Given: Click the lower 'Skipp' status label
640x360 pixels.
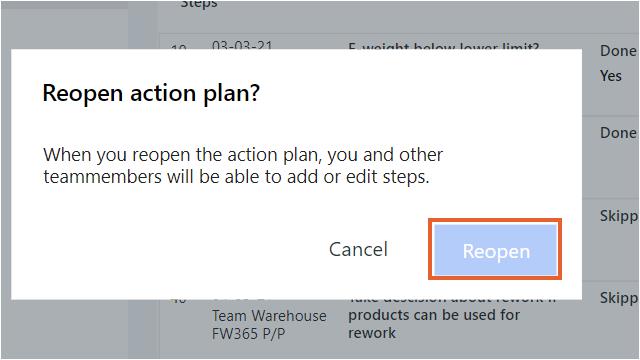Looking at the screenshot, I should pyautogui.click(x=618, y=298).
